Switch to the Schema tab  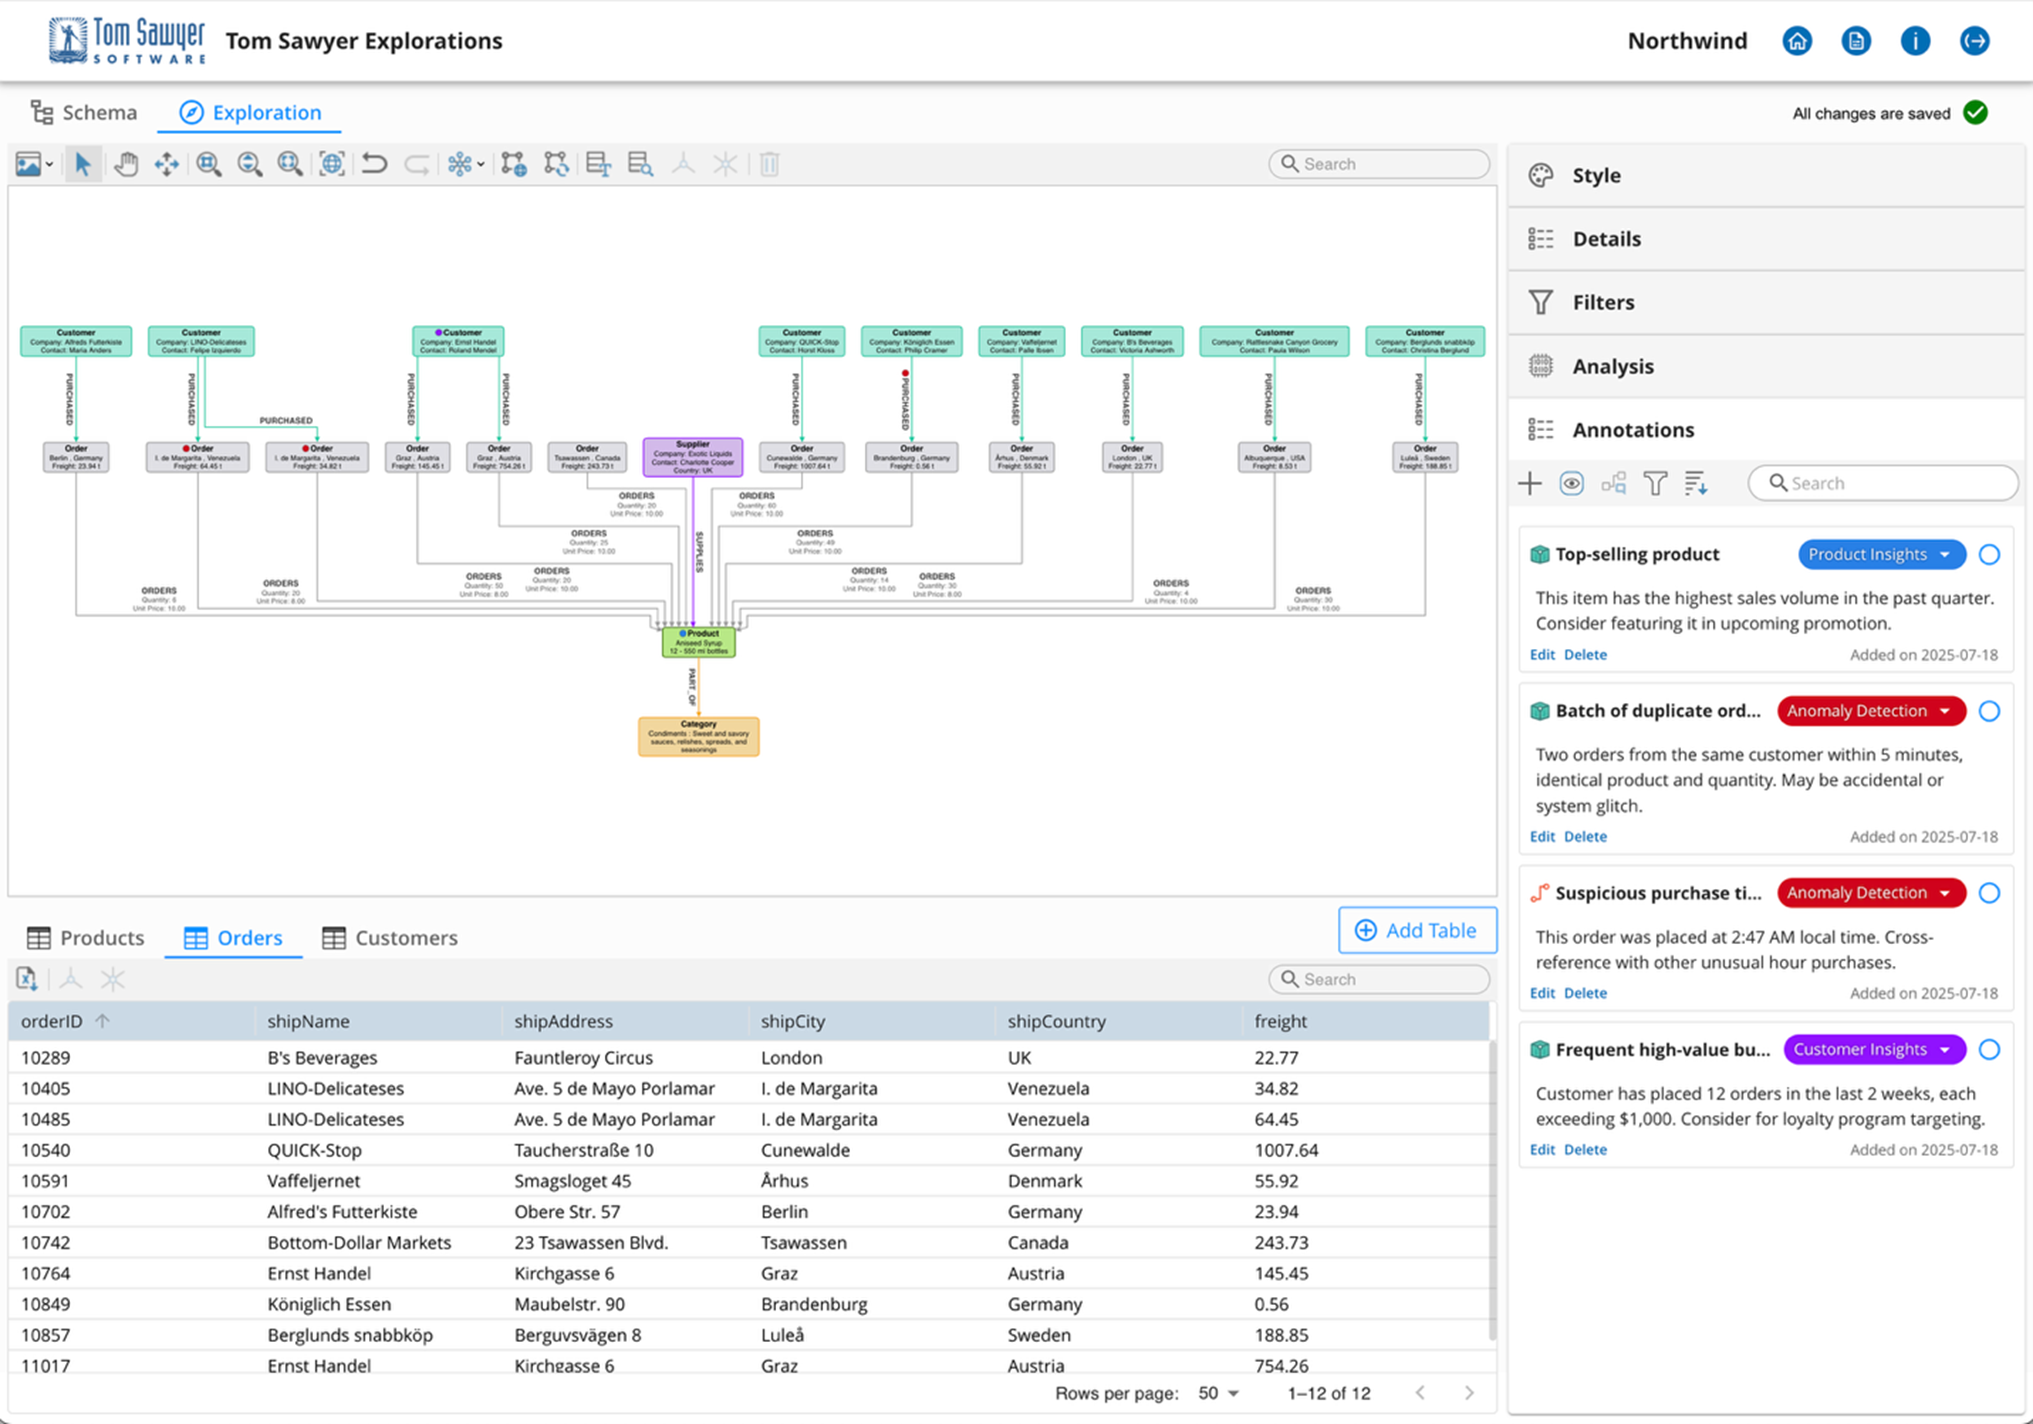click(84, 112)
